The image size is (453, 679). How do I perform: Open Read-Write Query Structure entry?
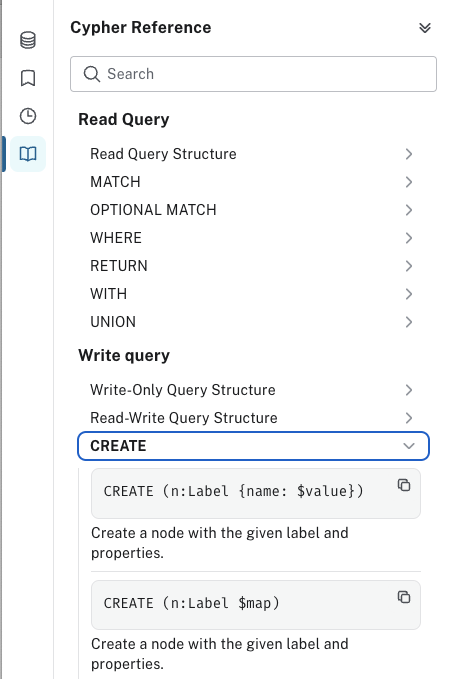[x=253, y=418]
